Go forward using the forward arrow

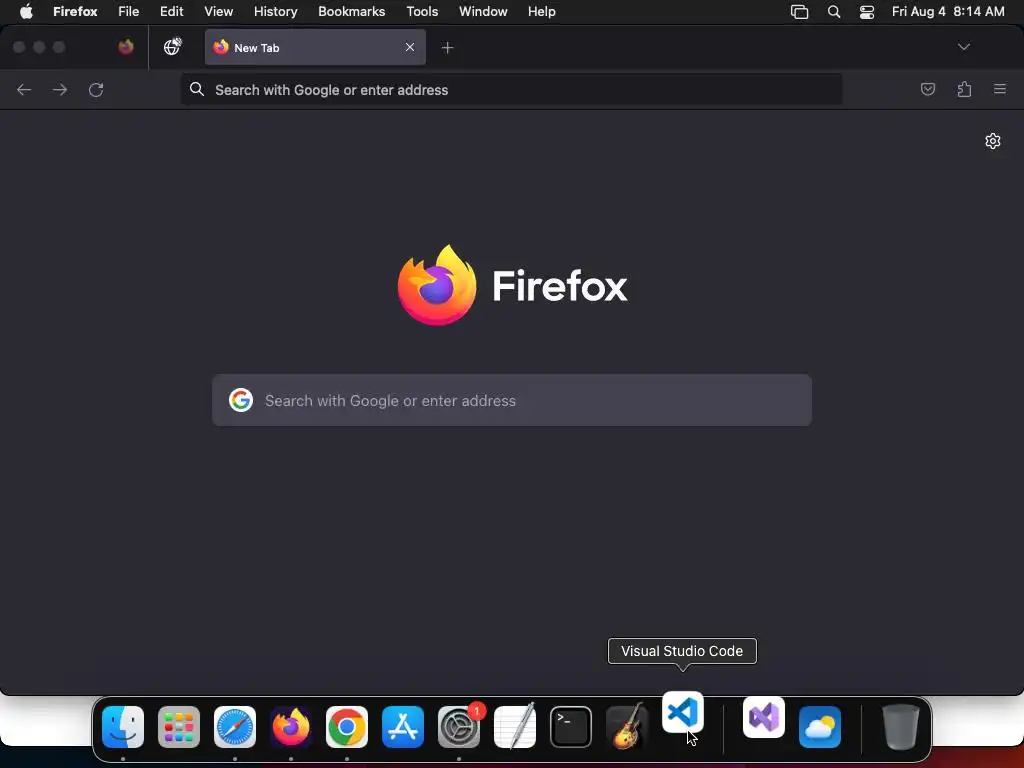60,89
